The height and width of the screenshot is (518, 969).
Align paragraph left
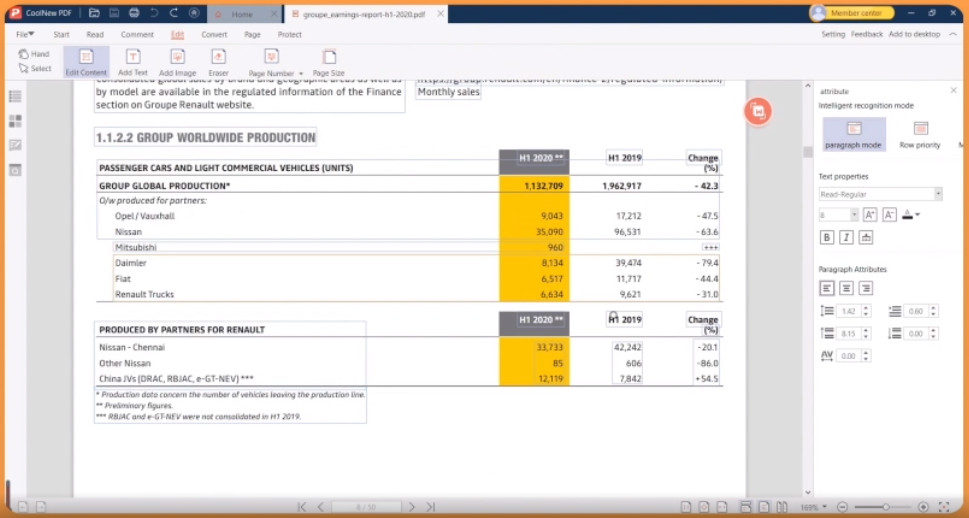827,288
